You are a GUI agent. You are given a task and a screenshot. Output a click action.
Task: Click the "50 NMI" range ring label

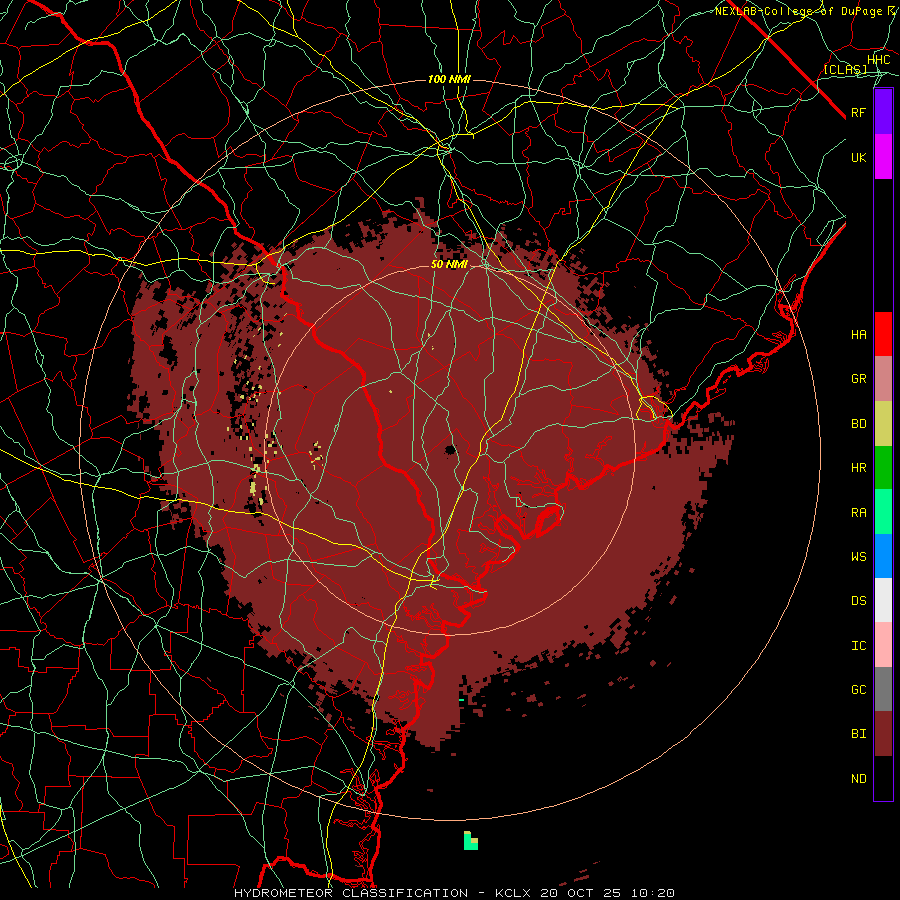click(x=449, y=264)
